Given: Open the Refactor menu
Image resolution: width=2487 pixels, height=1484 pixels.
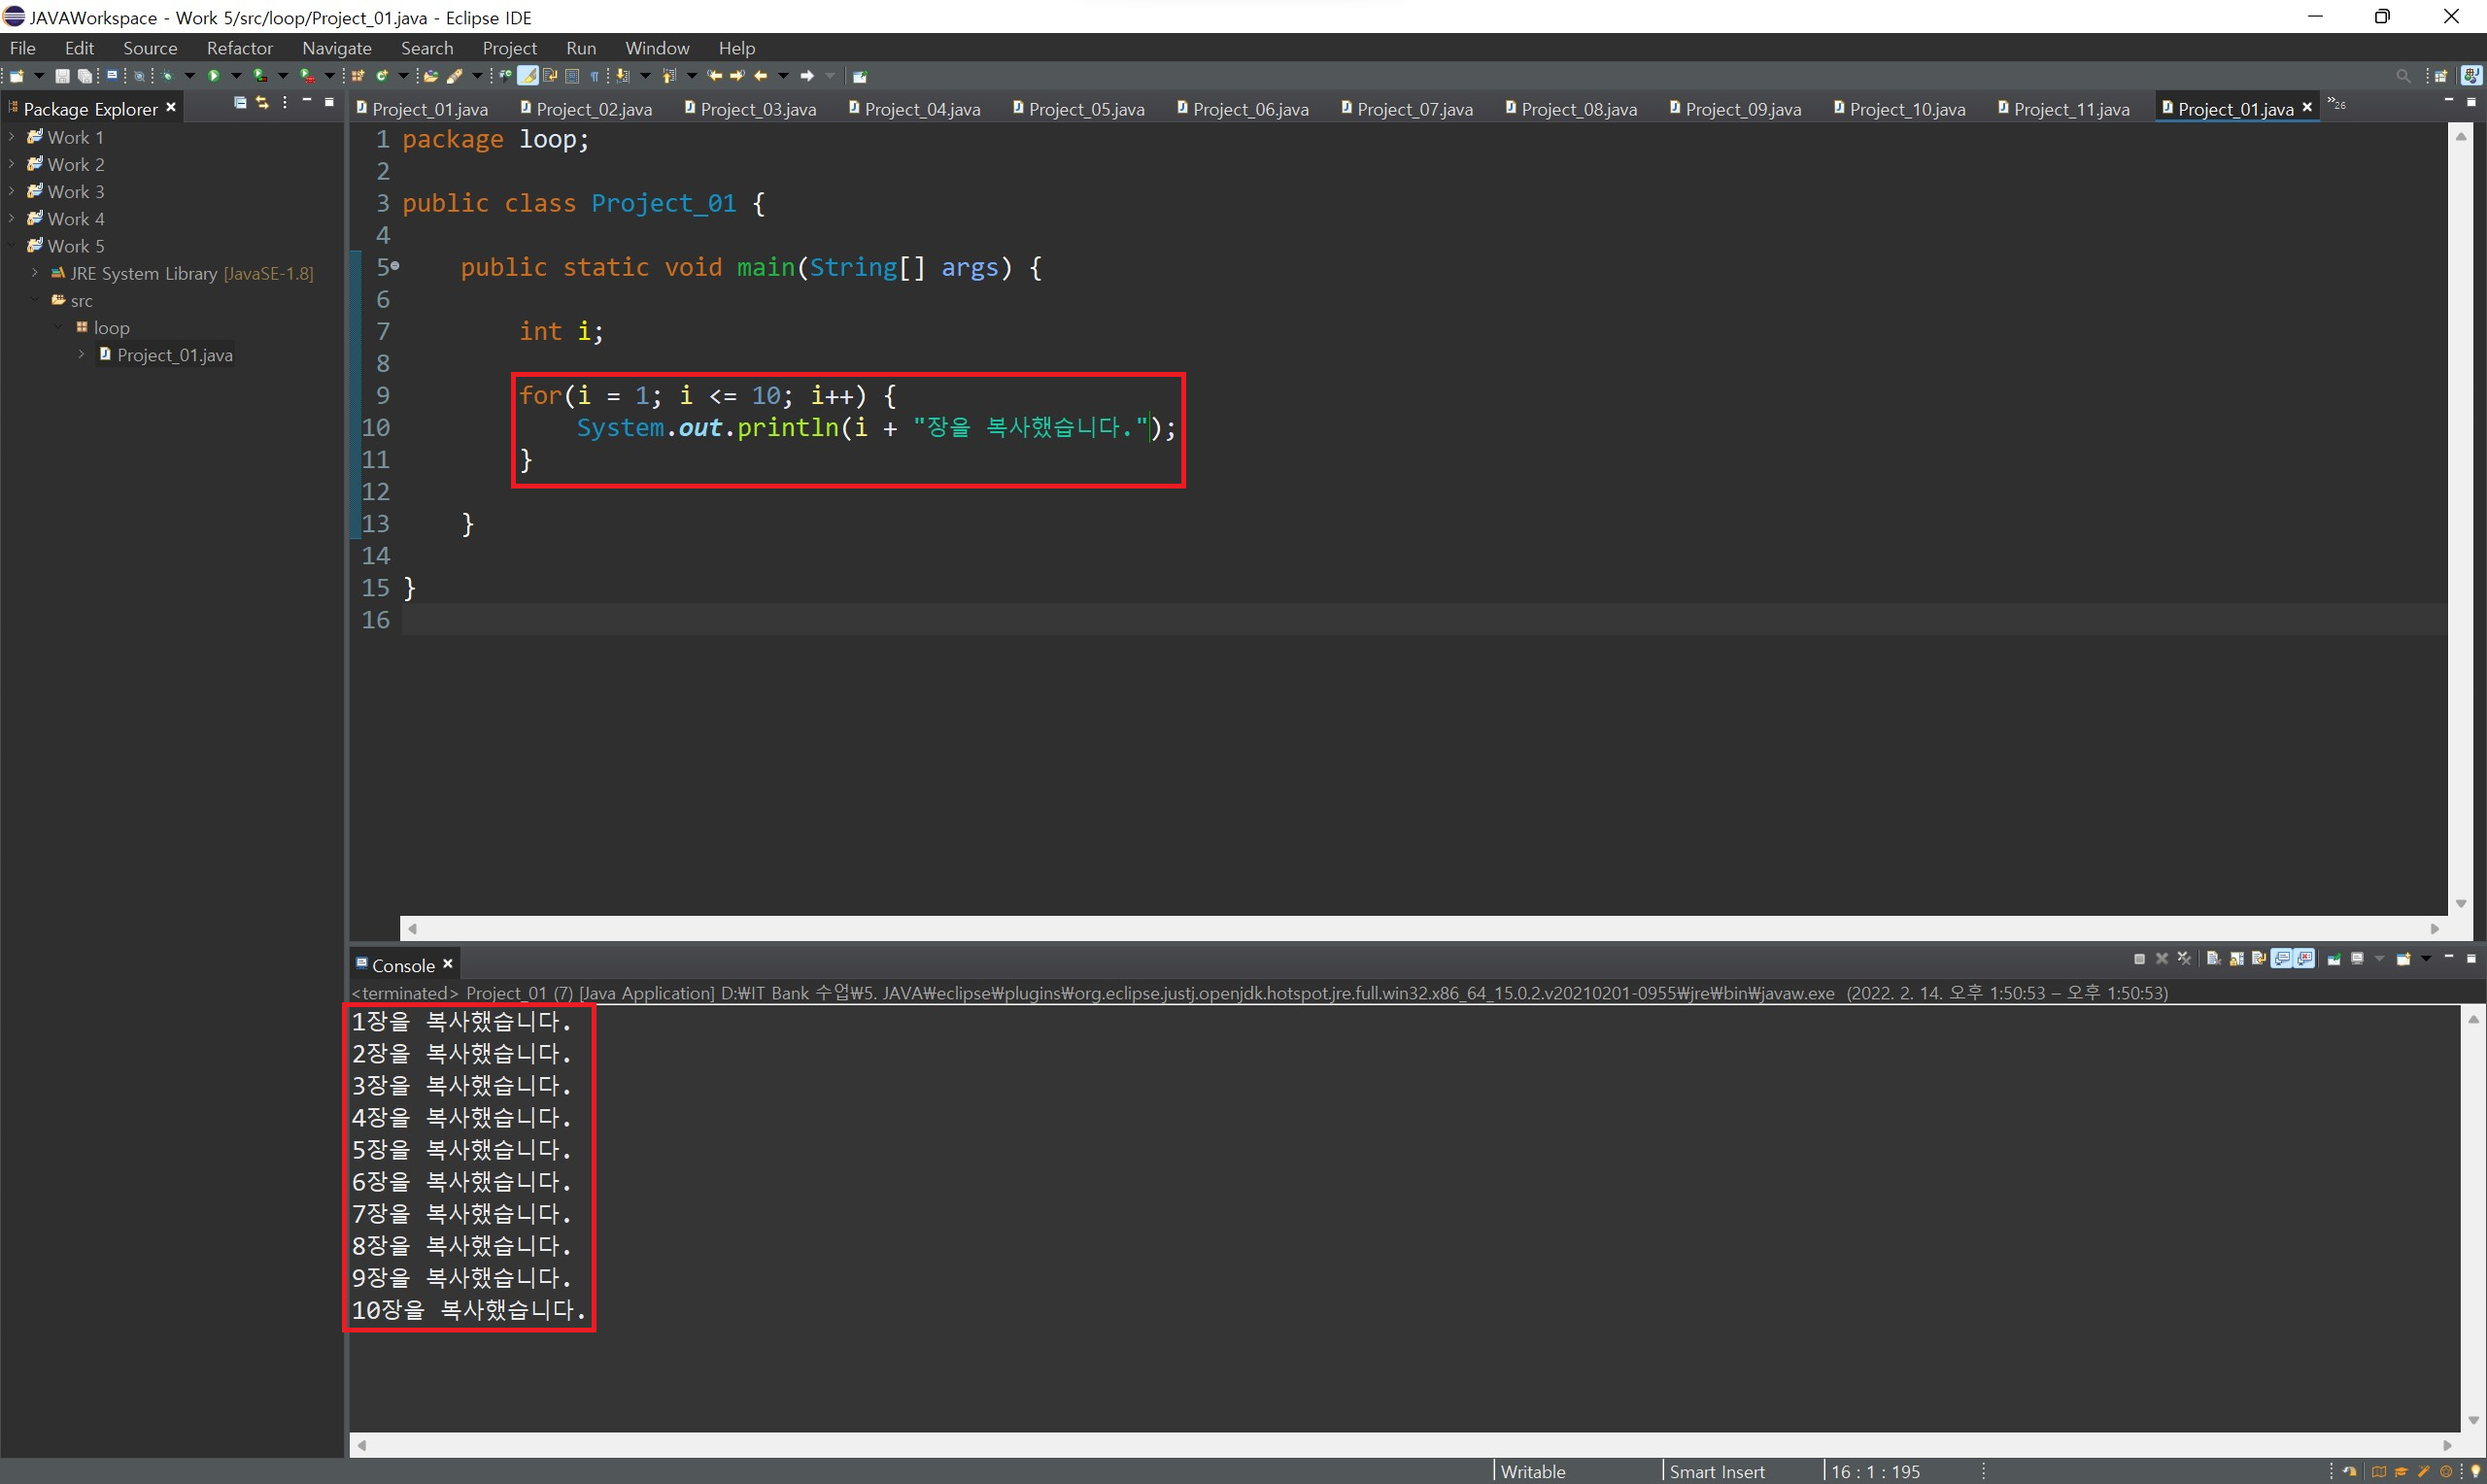Looking at the screenshot, I should (239, 48).
